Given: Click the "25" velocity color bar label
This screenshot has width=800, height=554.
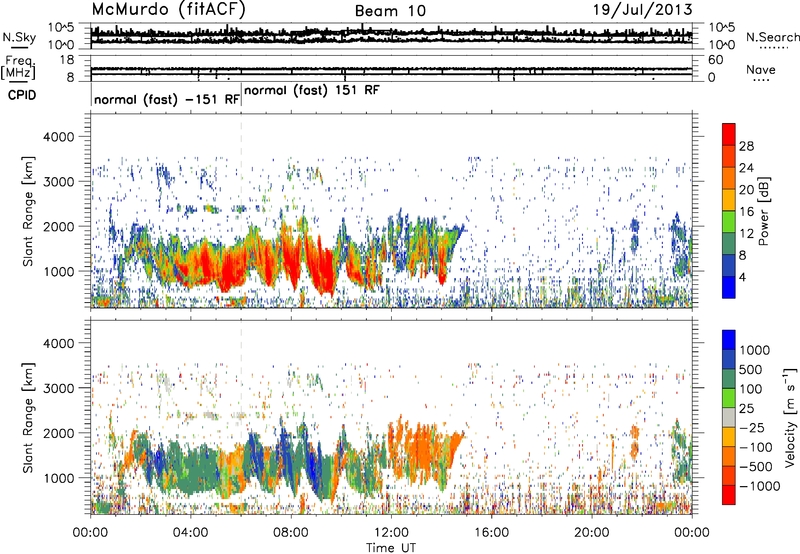Looking at the screenshot, I should (747, 408).
